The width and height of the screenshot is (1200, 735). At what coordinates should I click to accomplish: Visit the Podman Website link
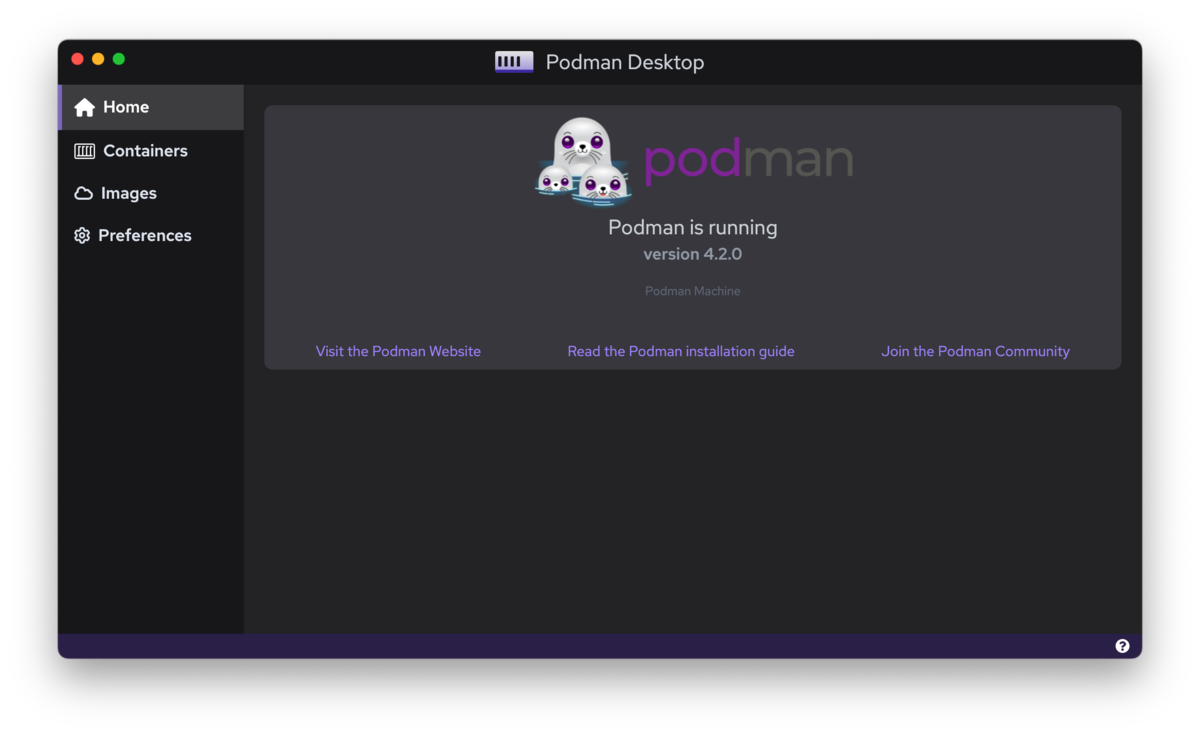coord(398,351)
